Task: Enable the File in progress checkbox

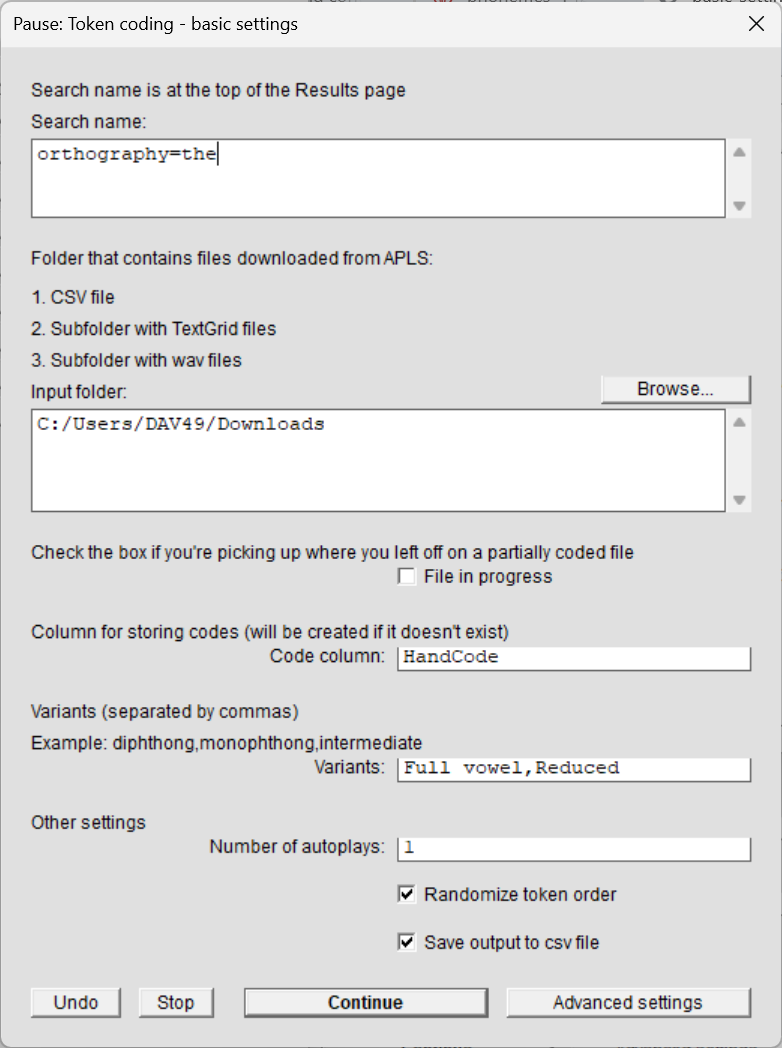Action: coord(407,577)
